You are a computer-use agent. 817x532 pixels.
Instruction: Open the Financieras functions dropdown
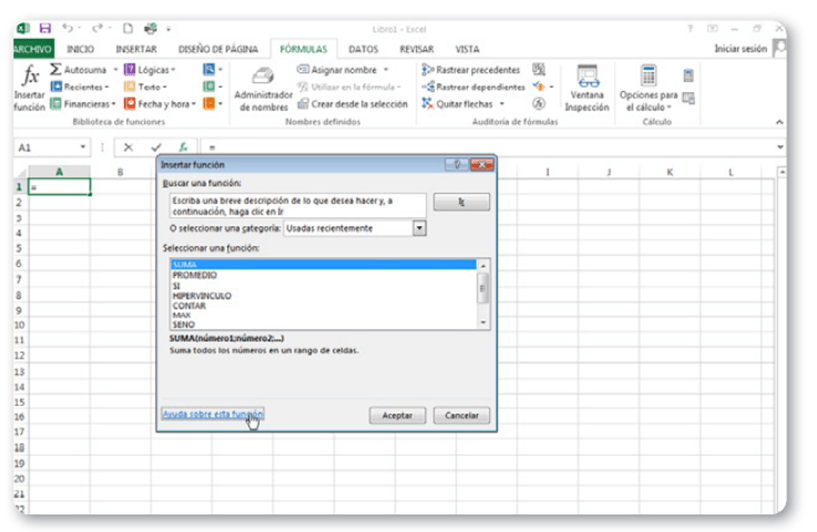tap(112, 103)
